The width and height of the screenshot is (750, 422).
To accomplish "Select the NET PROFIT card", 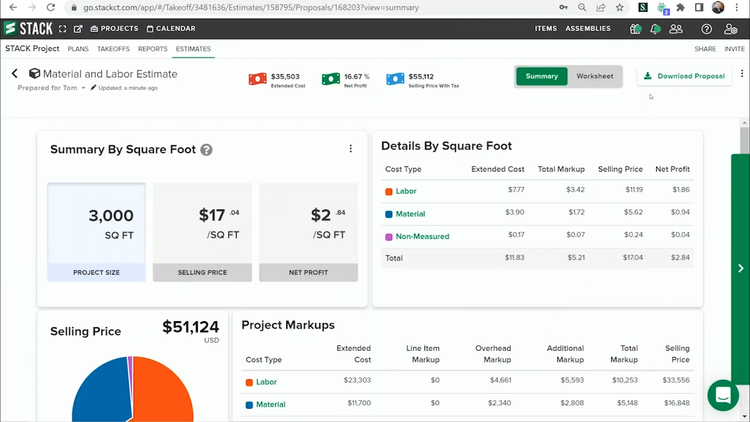I will pyautogui.click(x=309, y=232).
